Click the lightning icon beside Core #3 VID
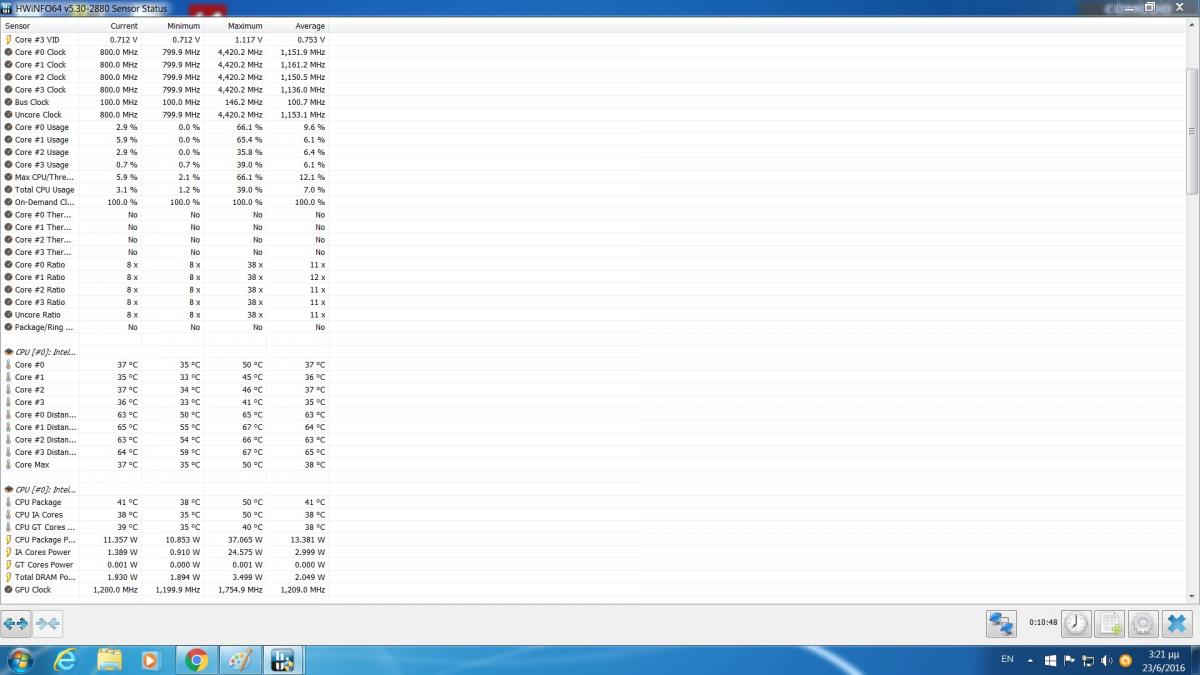1200x675 pixels. tap(8, 39)
